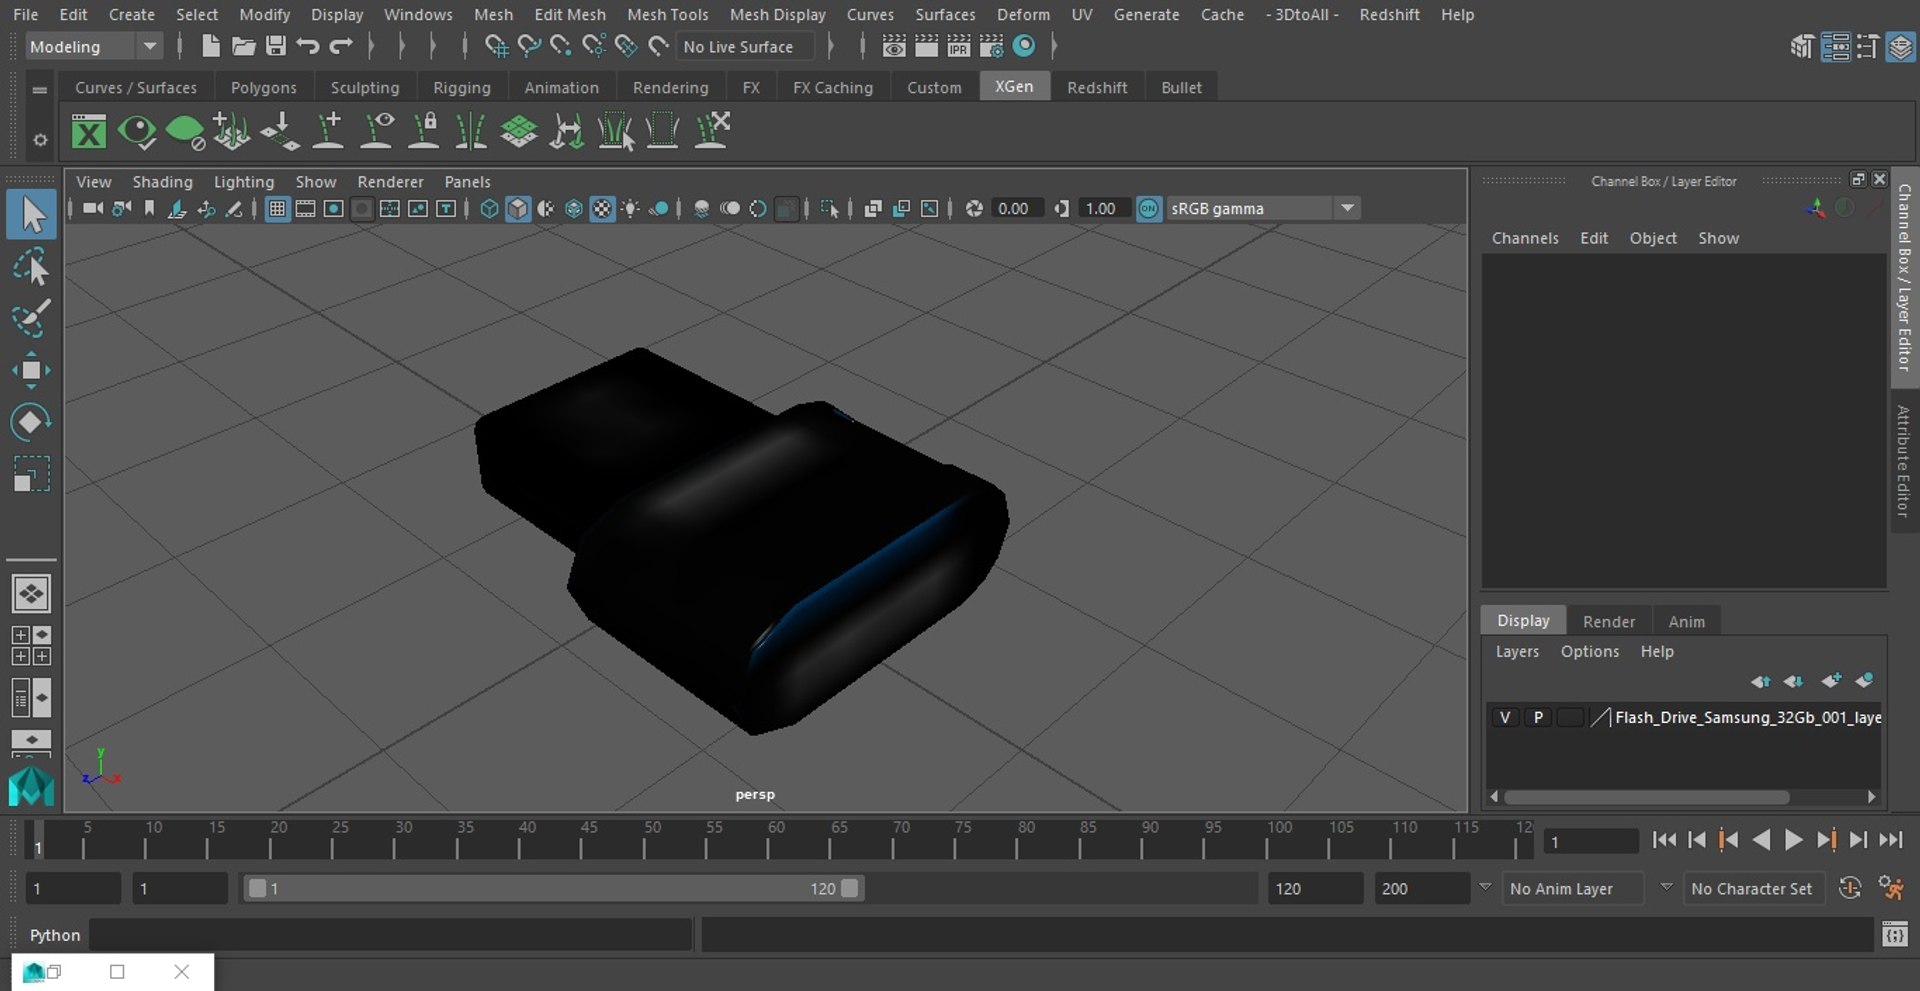
Task: Click the Python script language label
Action: tap(54, 935)
